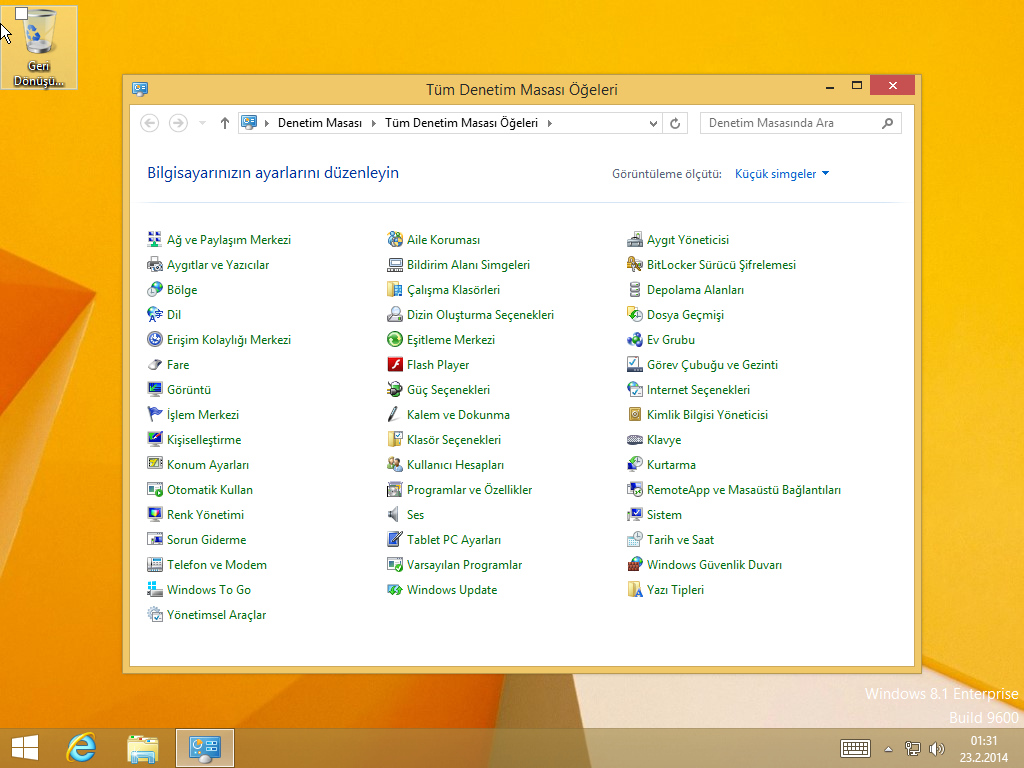Open the Ses speaker icon
Screen dimensions: 1024x768
(395, 515)
